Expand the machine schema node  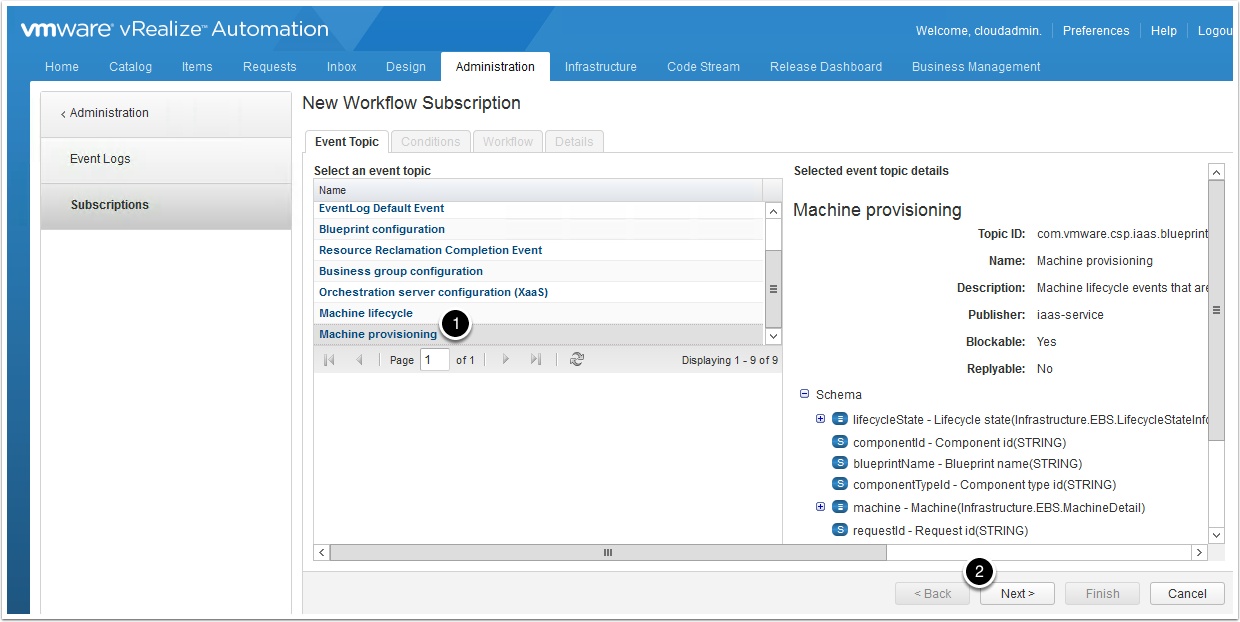pos(821,507)
